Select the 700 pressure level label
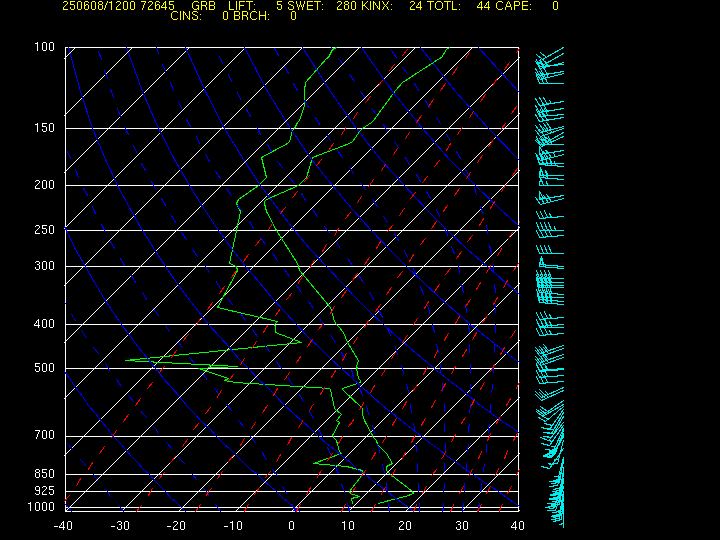The height and width of the screenshot is (540, 720). tap(45, 435)
